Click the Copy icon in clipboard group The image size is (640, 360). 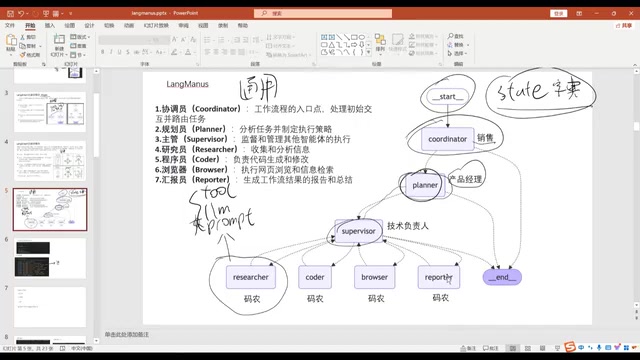pos(23,46)
